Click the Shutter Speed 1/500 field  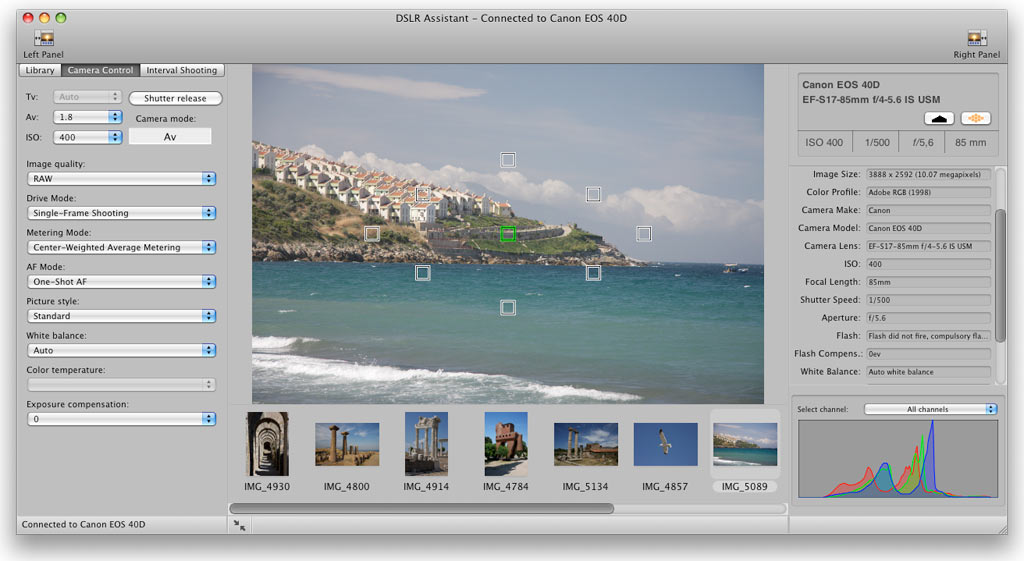(x=928, y=300)
